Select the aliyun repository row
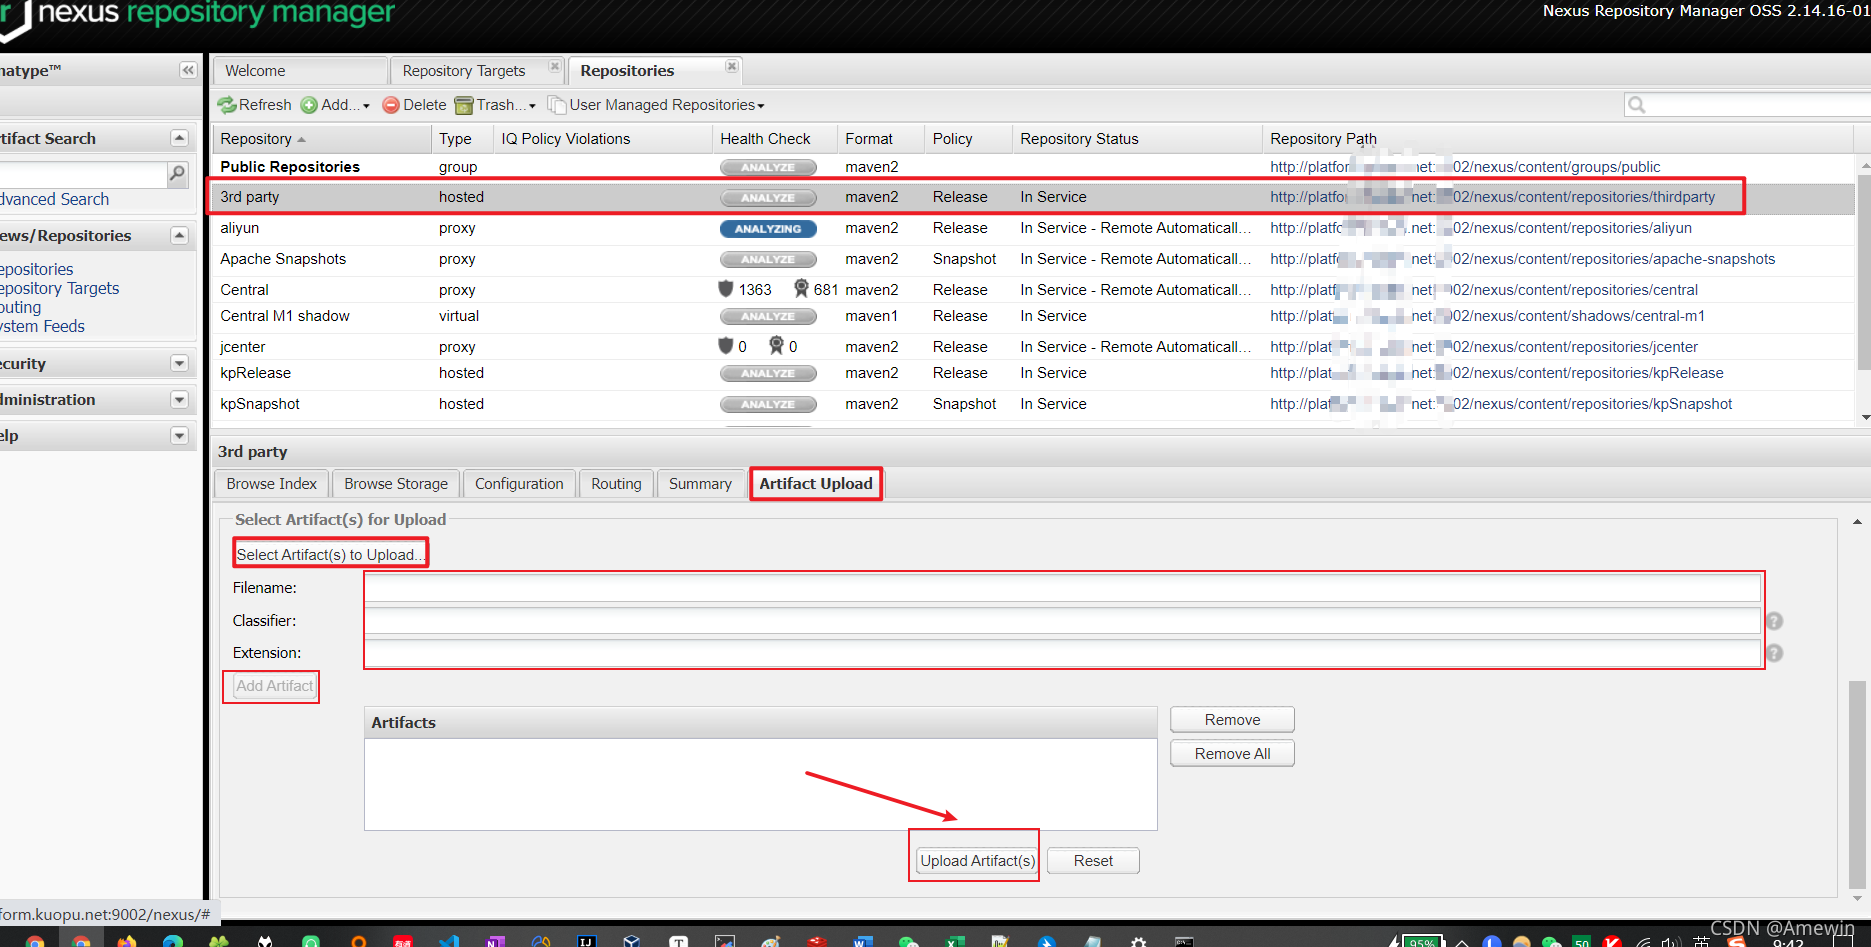1871x947 pixels. [x=1035, y=228]
